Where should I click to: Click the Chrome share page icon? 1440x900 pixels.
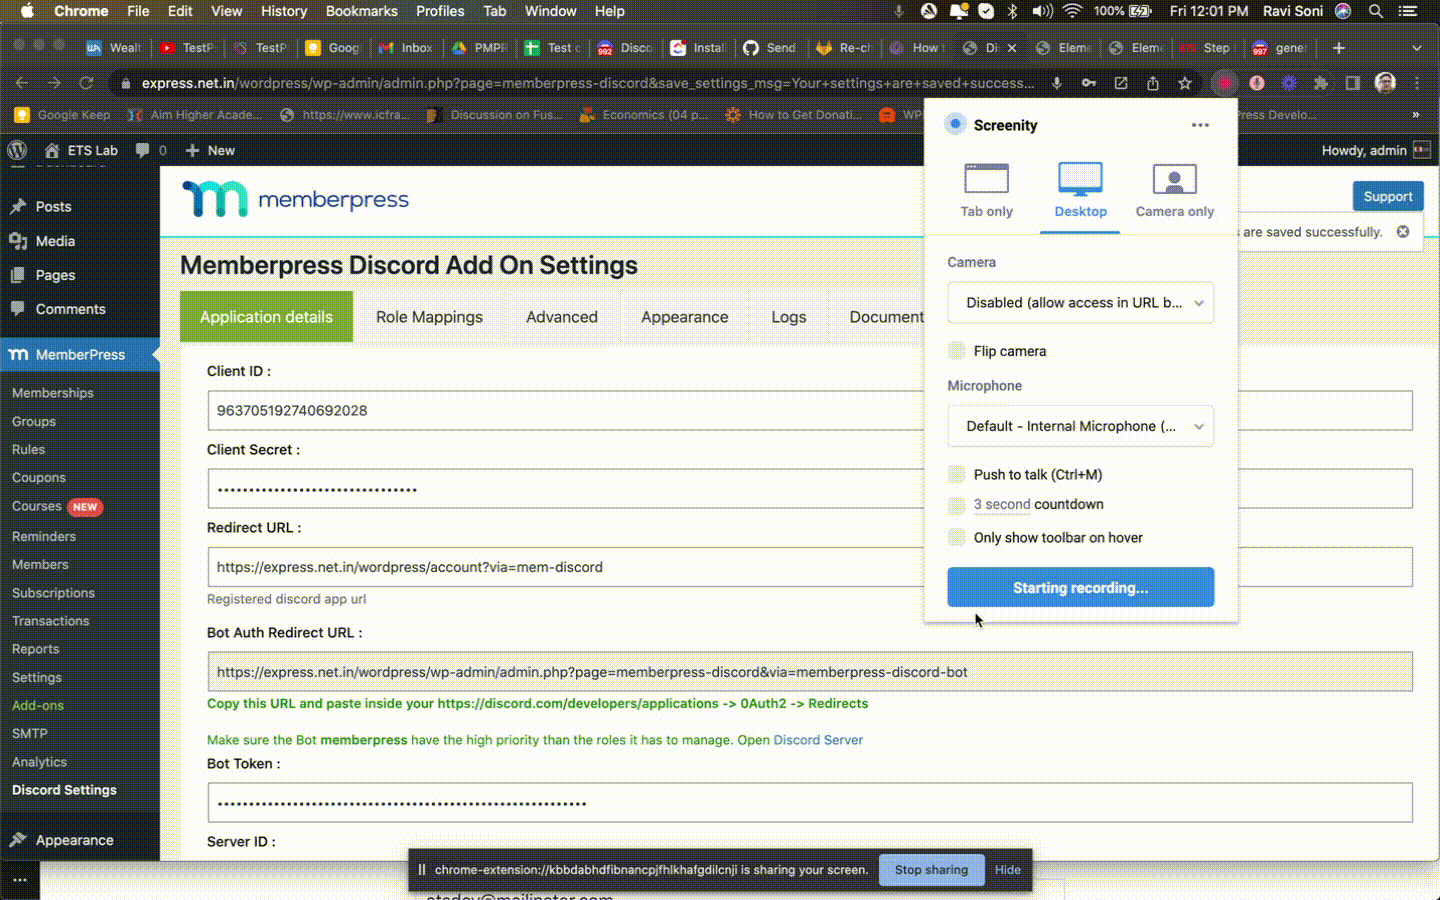click(1153, 83)
